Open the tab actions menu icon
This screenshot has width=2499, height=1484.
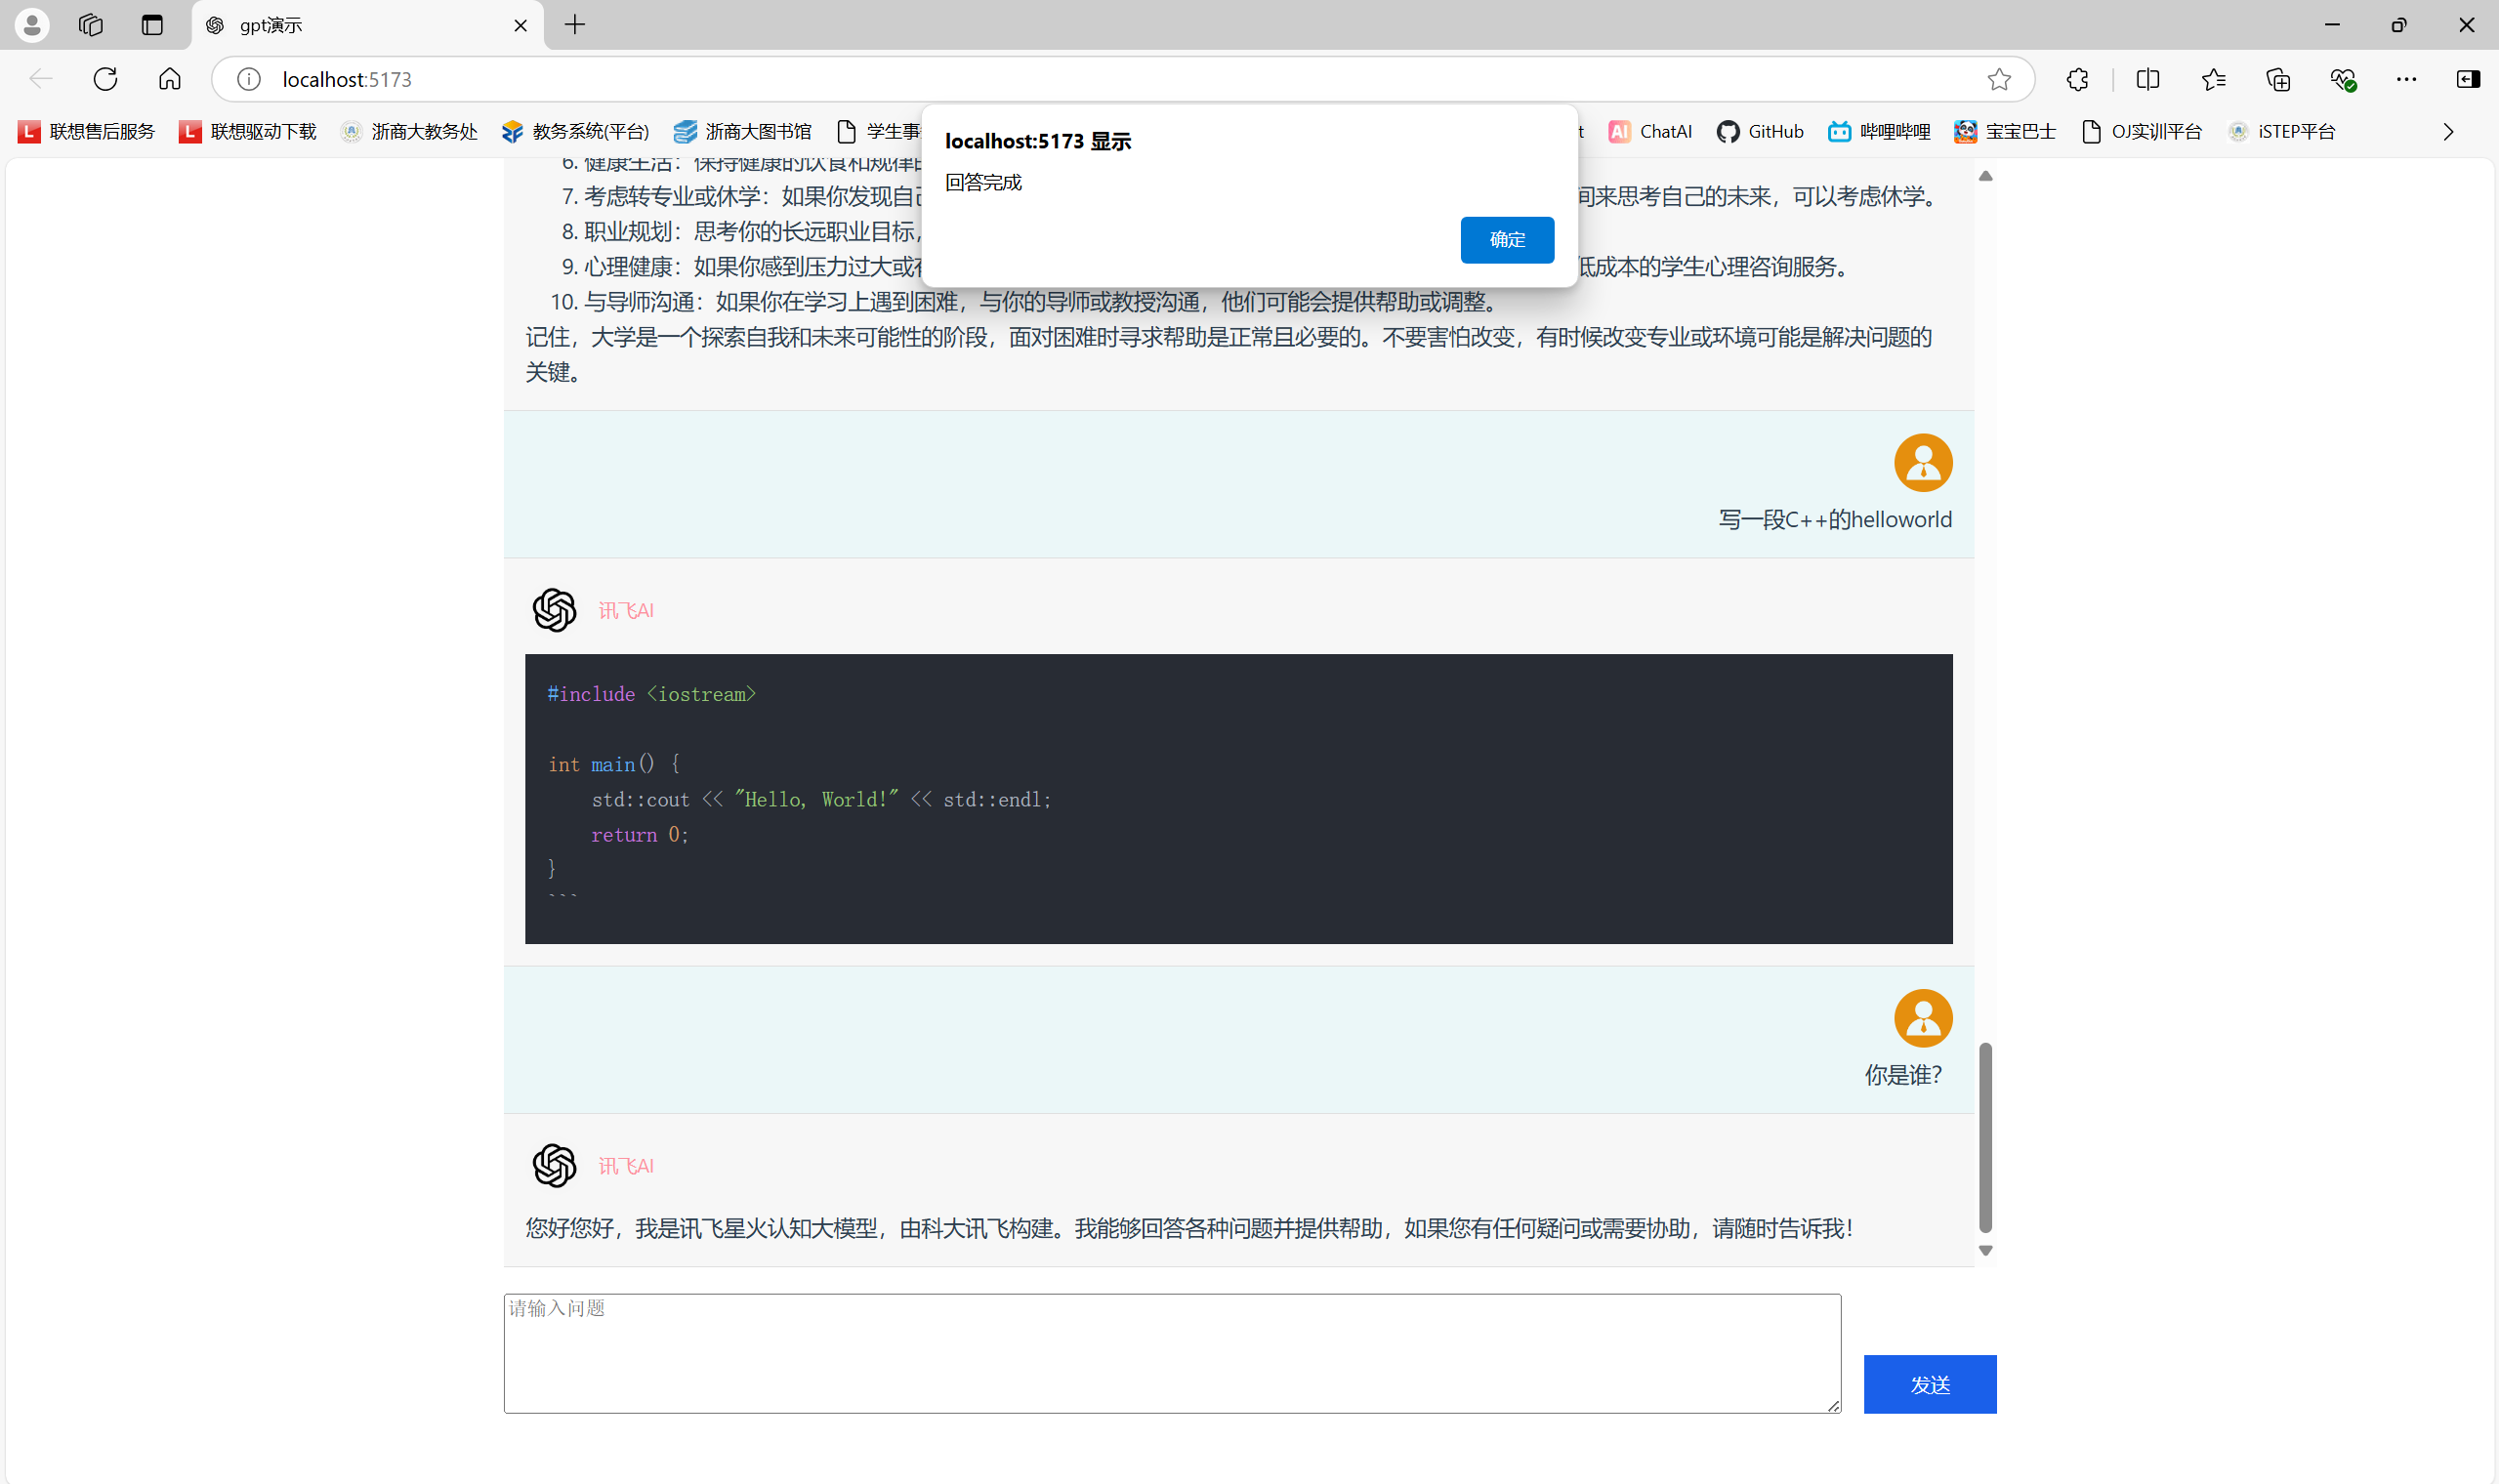tap(152, 25)
